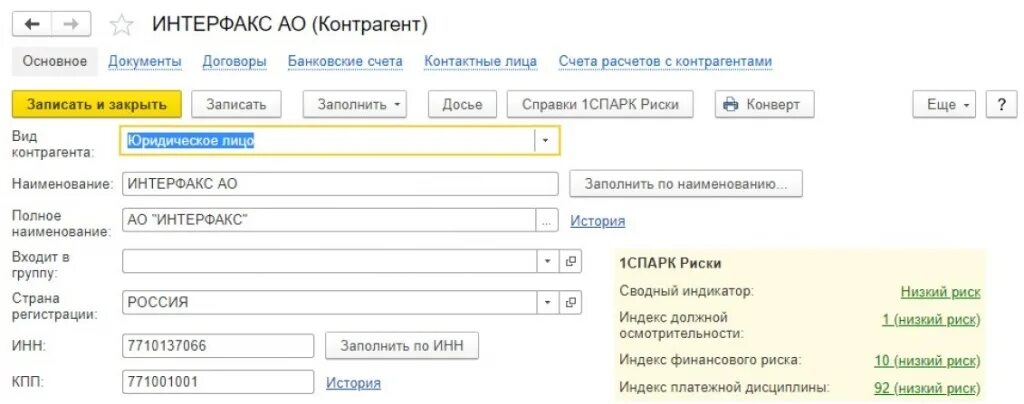This screenshot has height=404, width=1024.
Task: Open История link next to КПП
Action: (x=353, y=382)
